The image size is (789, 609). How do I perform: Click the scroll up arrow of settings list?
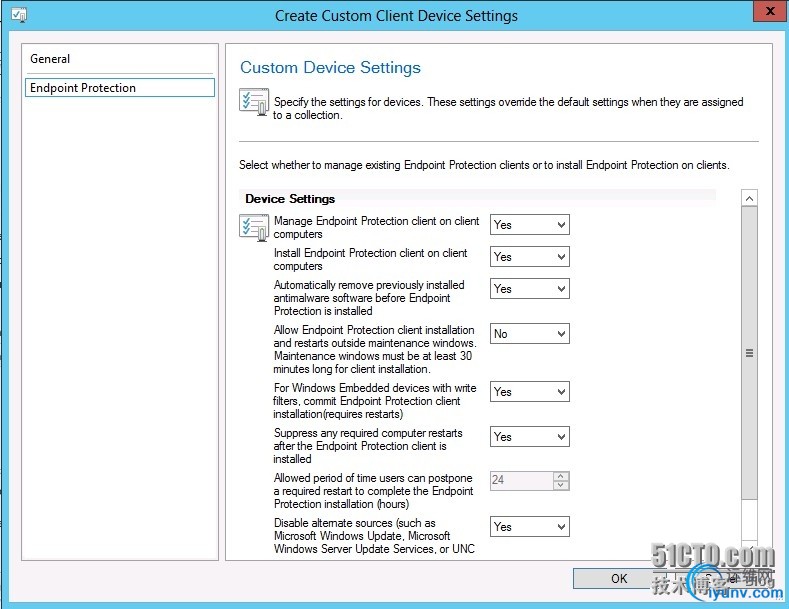tap(749, 198)
